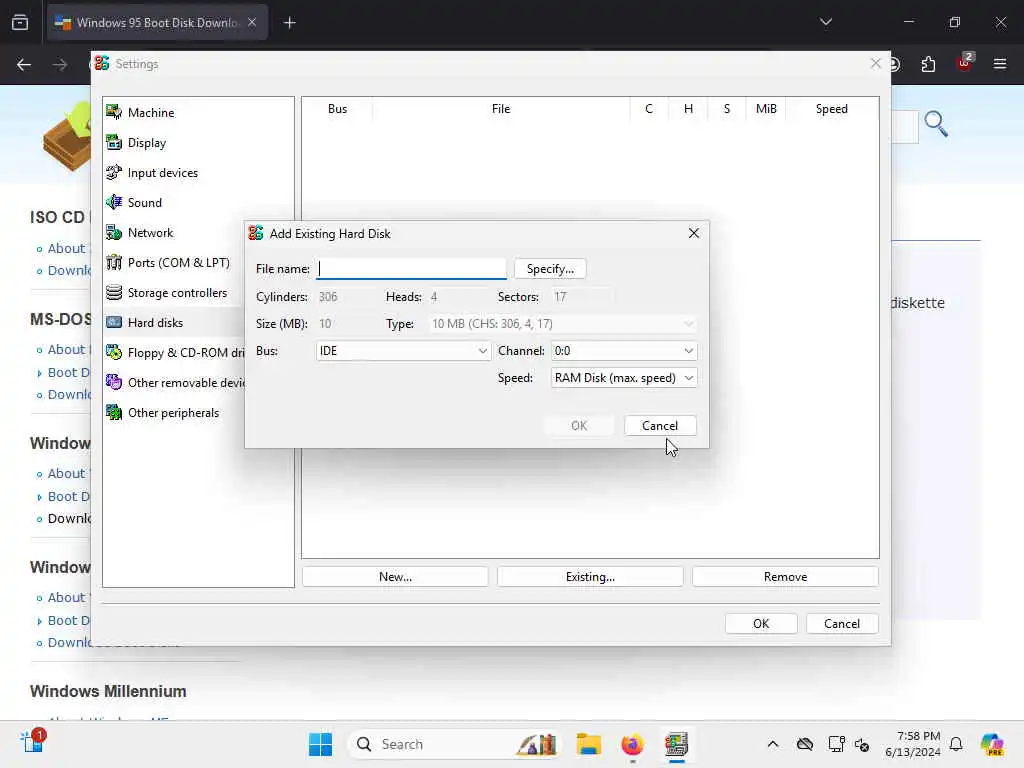Open the notifications bell
Image resolution: width=1024 pixels, height=768 pixels.
[956, 744]
